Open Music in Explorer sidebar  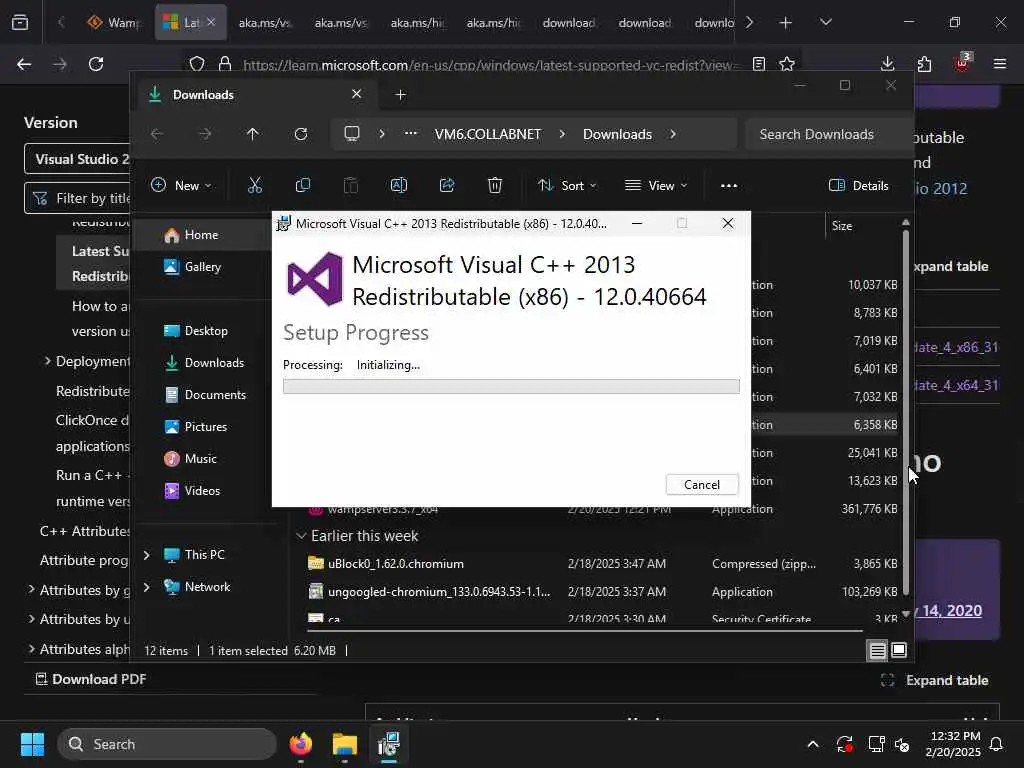pos(200,458)
